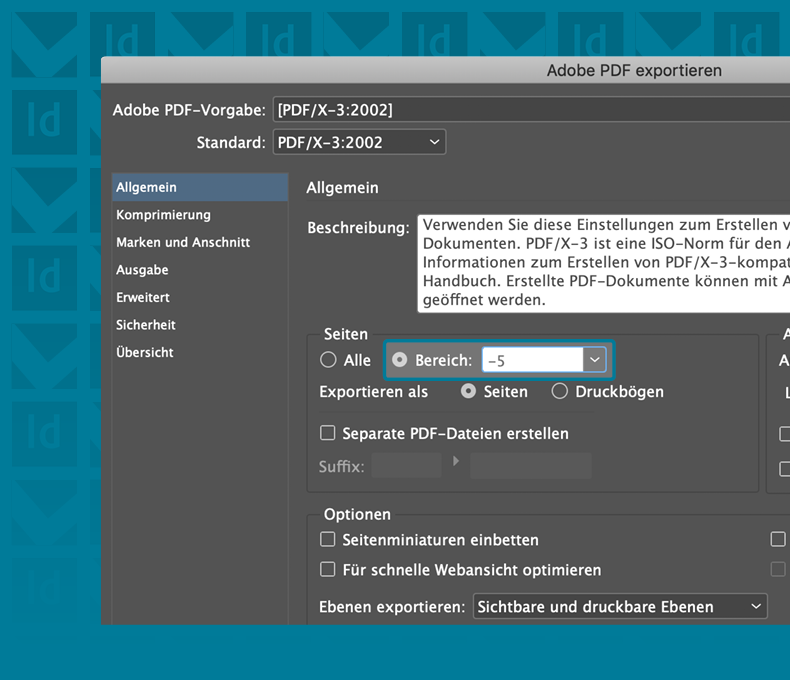Expand the Bereich page range dropdown arrow

point(595,360)
